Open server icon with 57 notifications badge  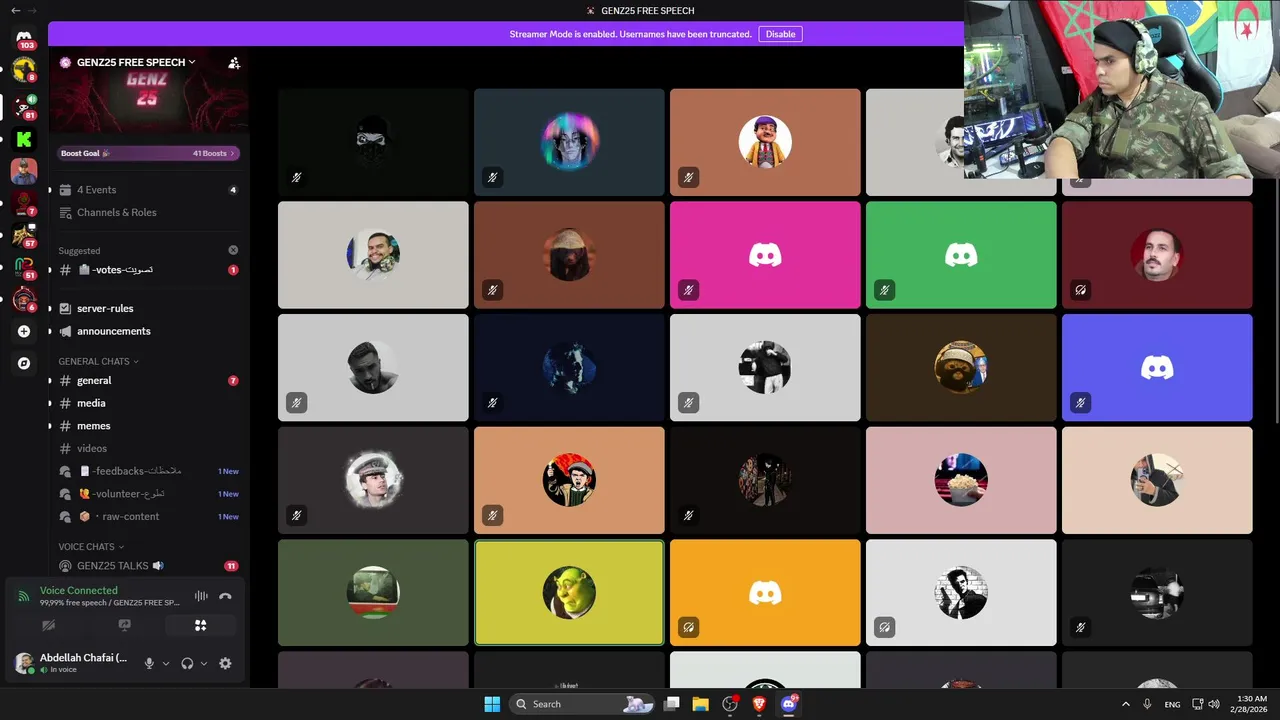[x=24, y=236]
